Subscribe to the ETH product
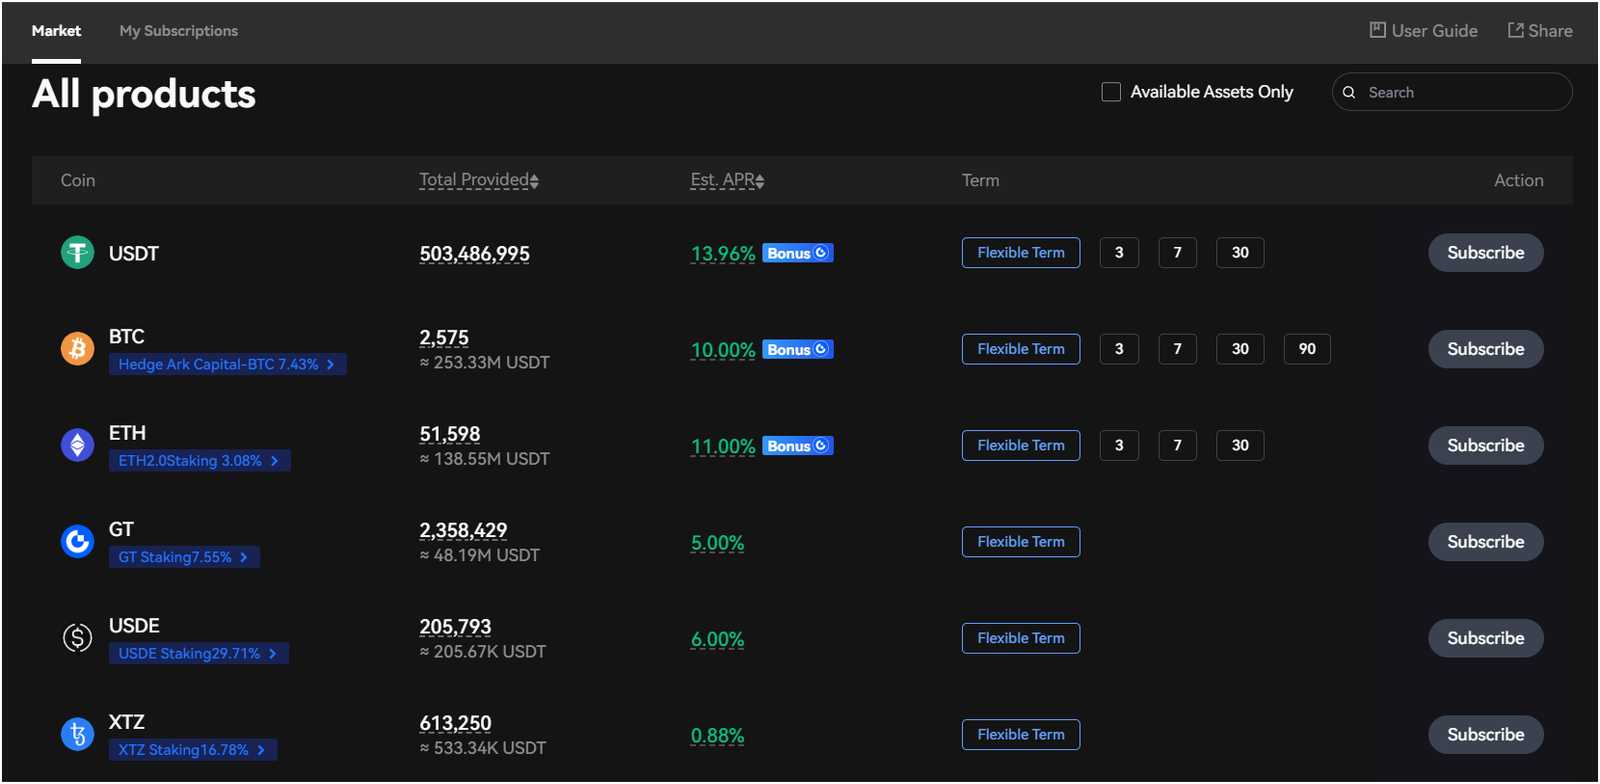 (x=1485, y=445)
